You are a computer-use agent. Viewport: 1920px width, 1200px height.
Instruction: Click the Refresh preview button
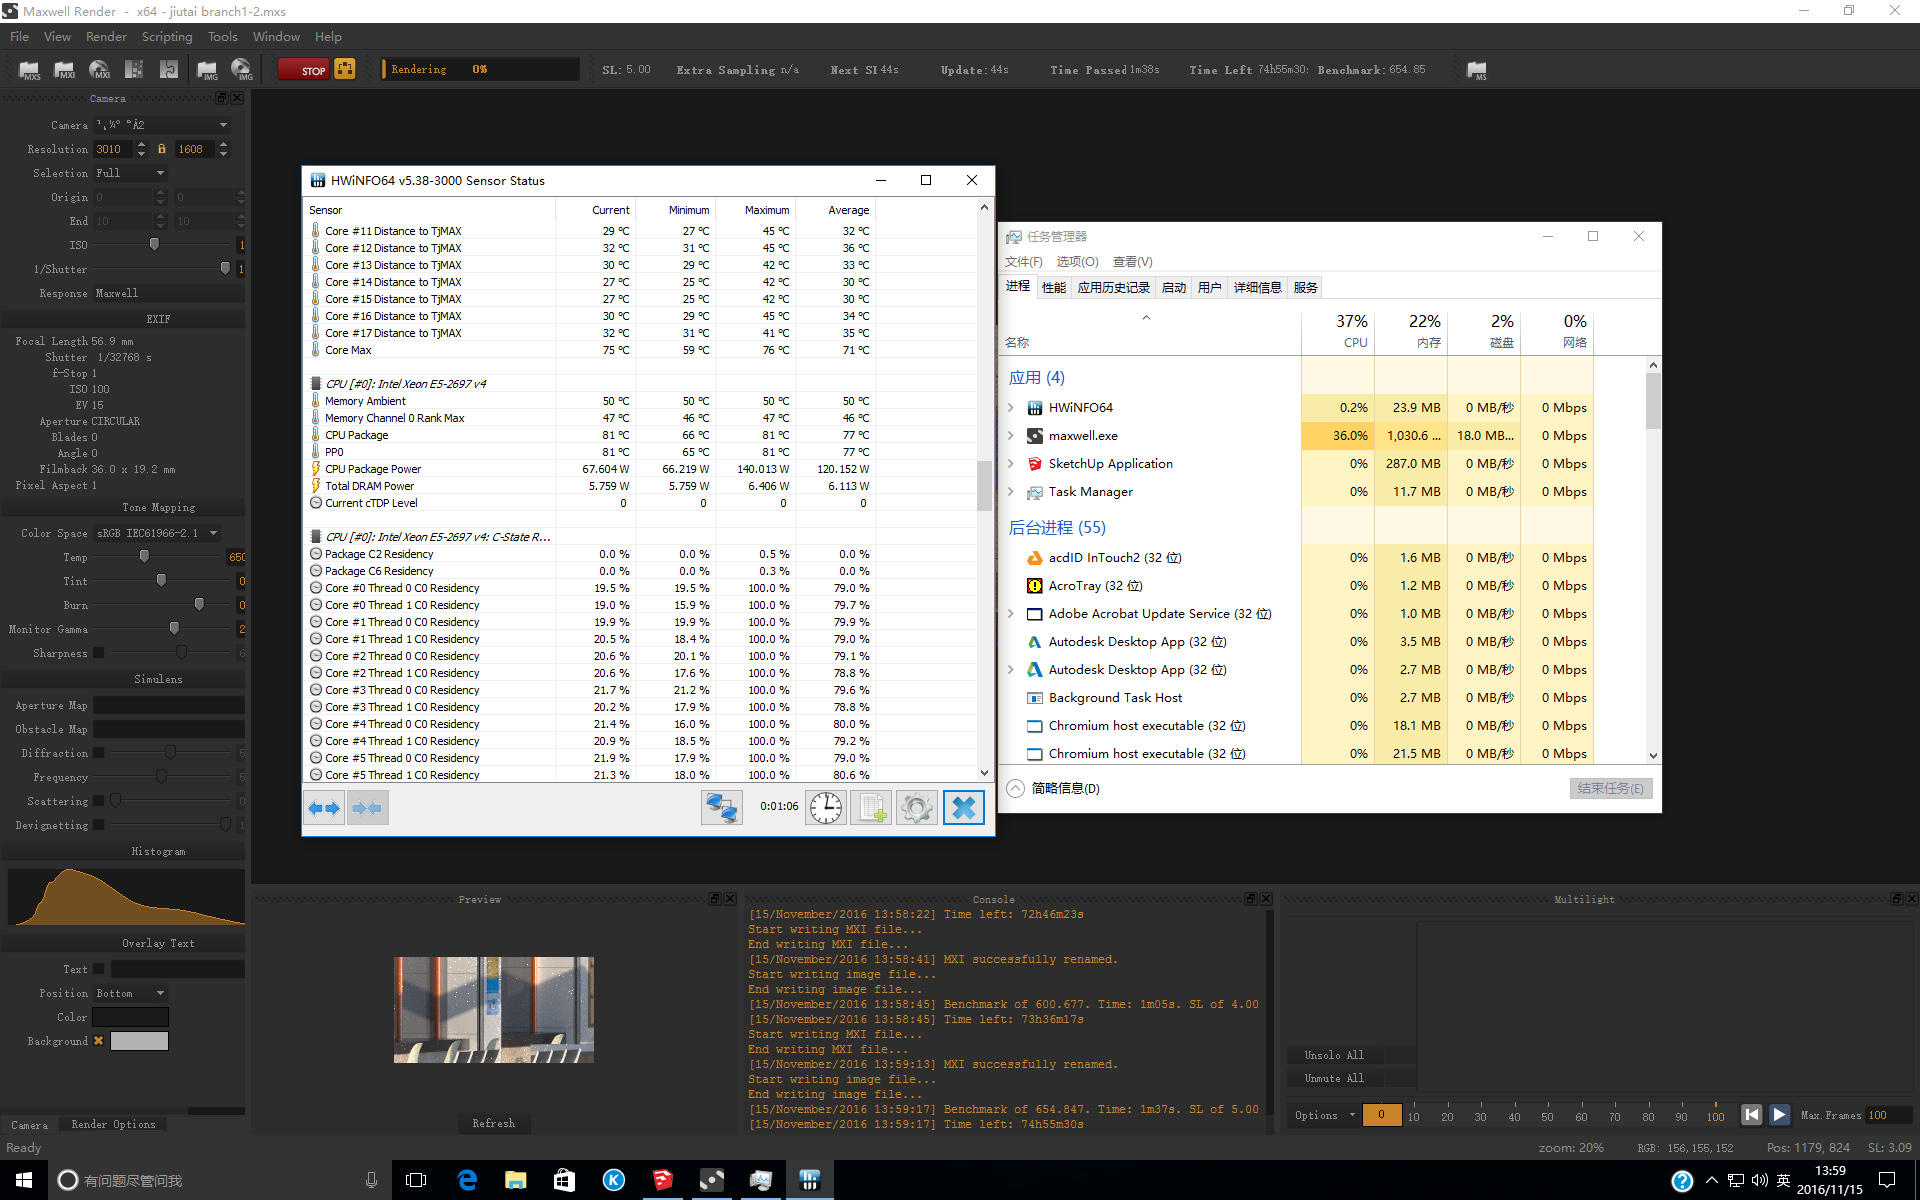coord(493,1123)
